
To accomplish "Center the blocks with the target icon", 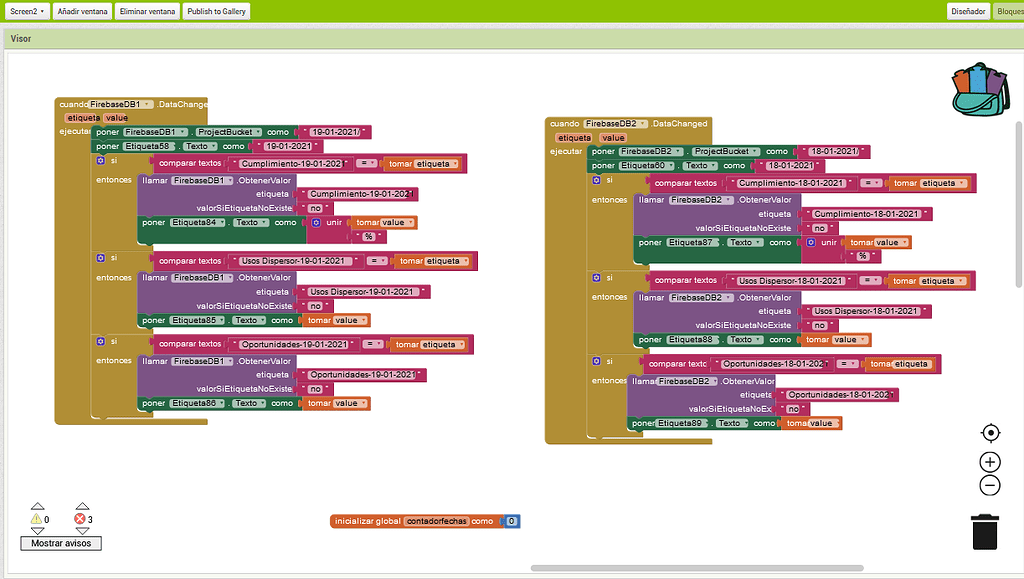I will (x=990, y=432).
